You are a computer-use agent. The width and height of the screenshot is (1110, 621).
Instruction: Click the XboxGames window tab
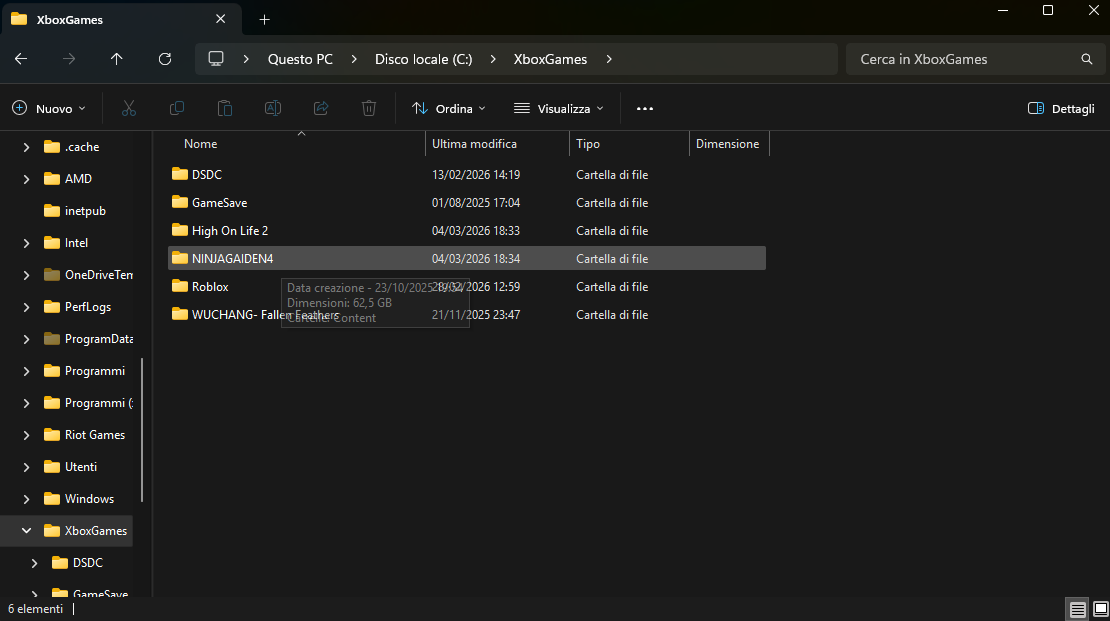click(120, 19)
